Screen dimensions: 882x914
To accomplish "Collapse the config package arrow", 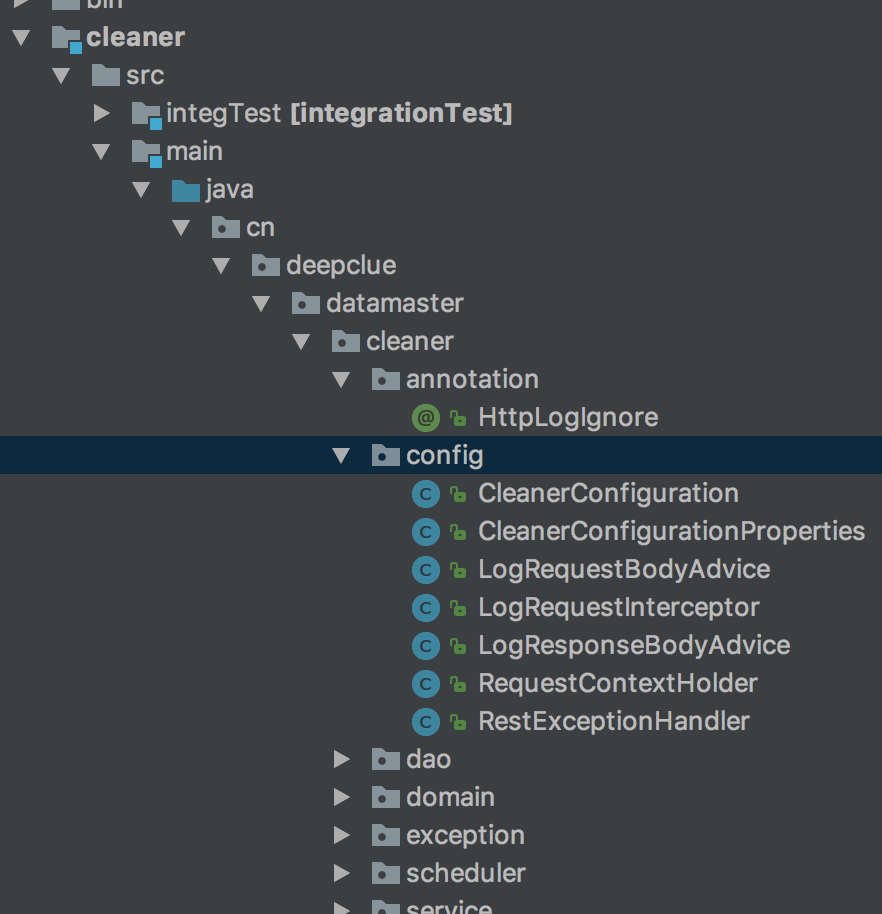I will click(341, 456).
